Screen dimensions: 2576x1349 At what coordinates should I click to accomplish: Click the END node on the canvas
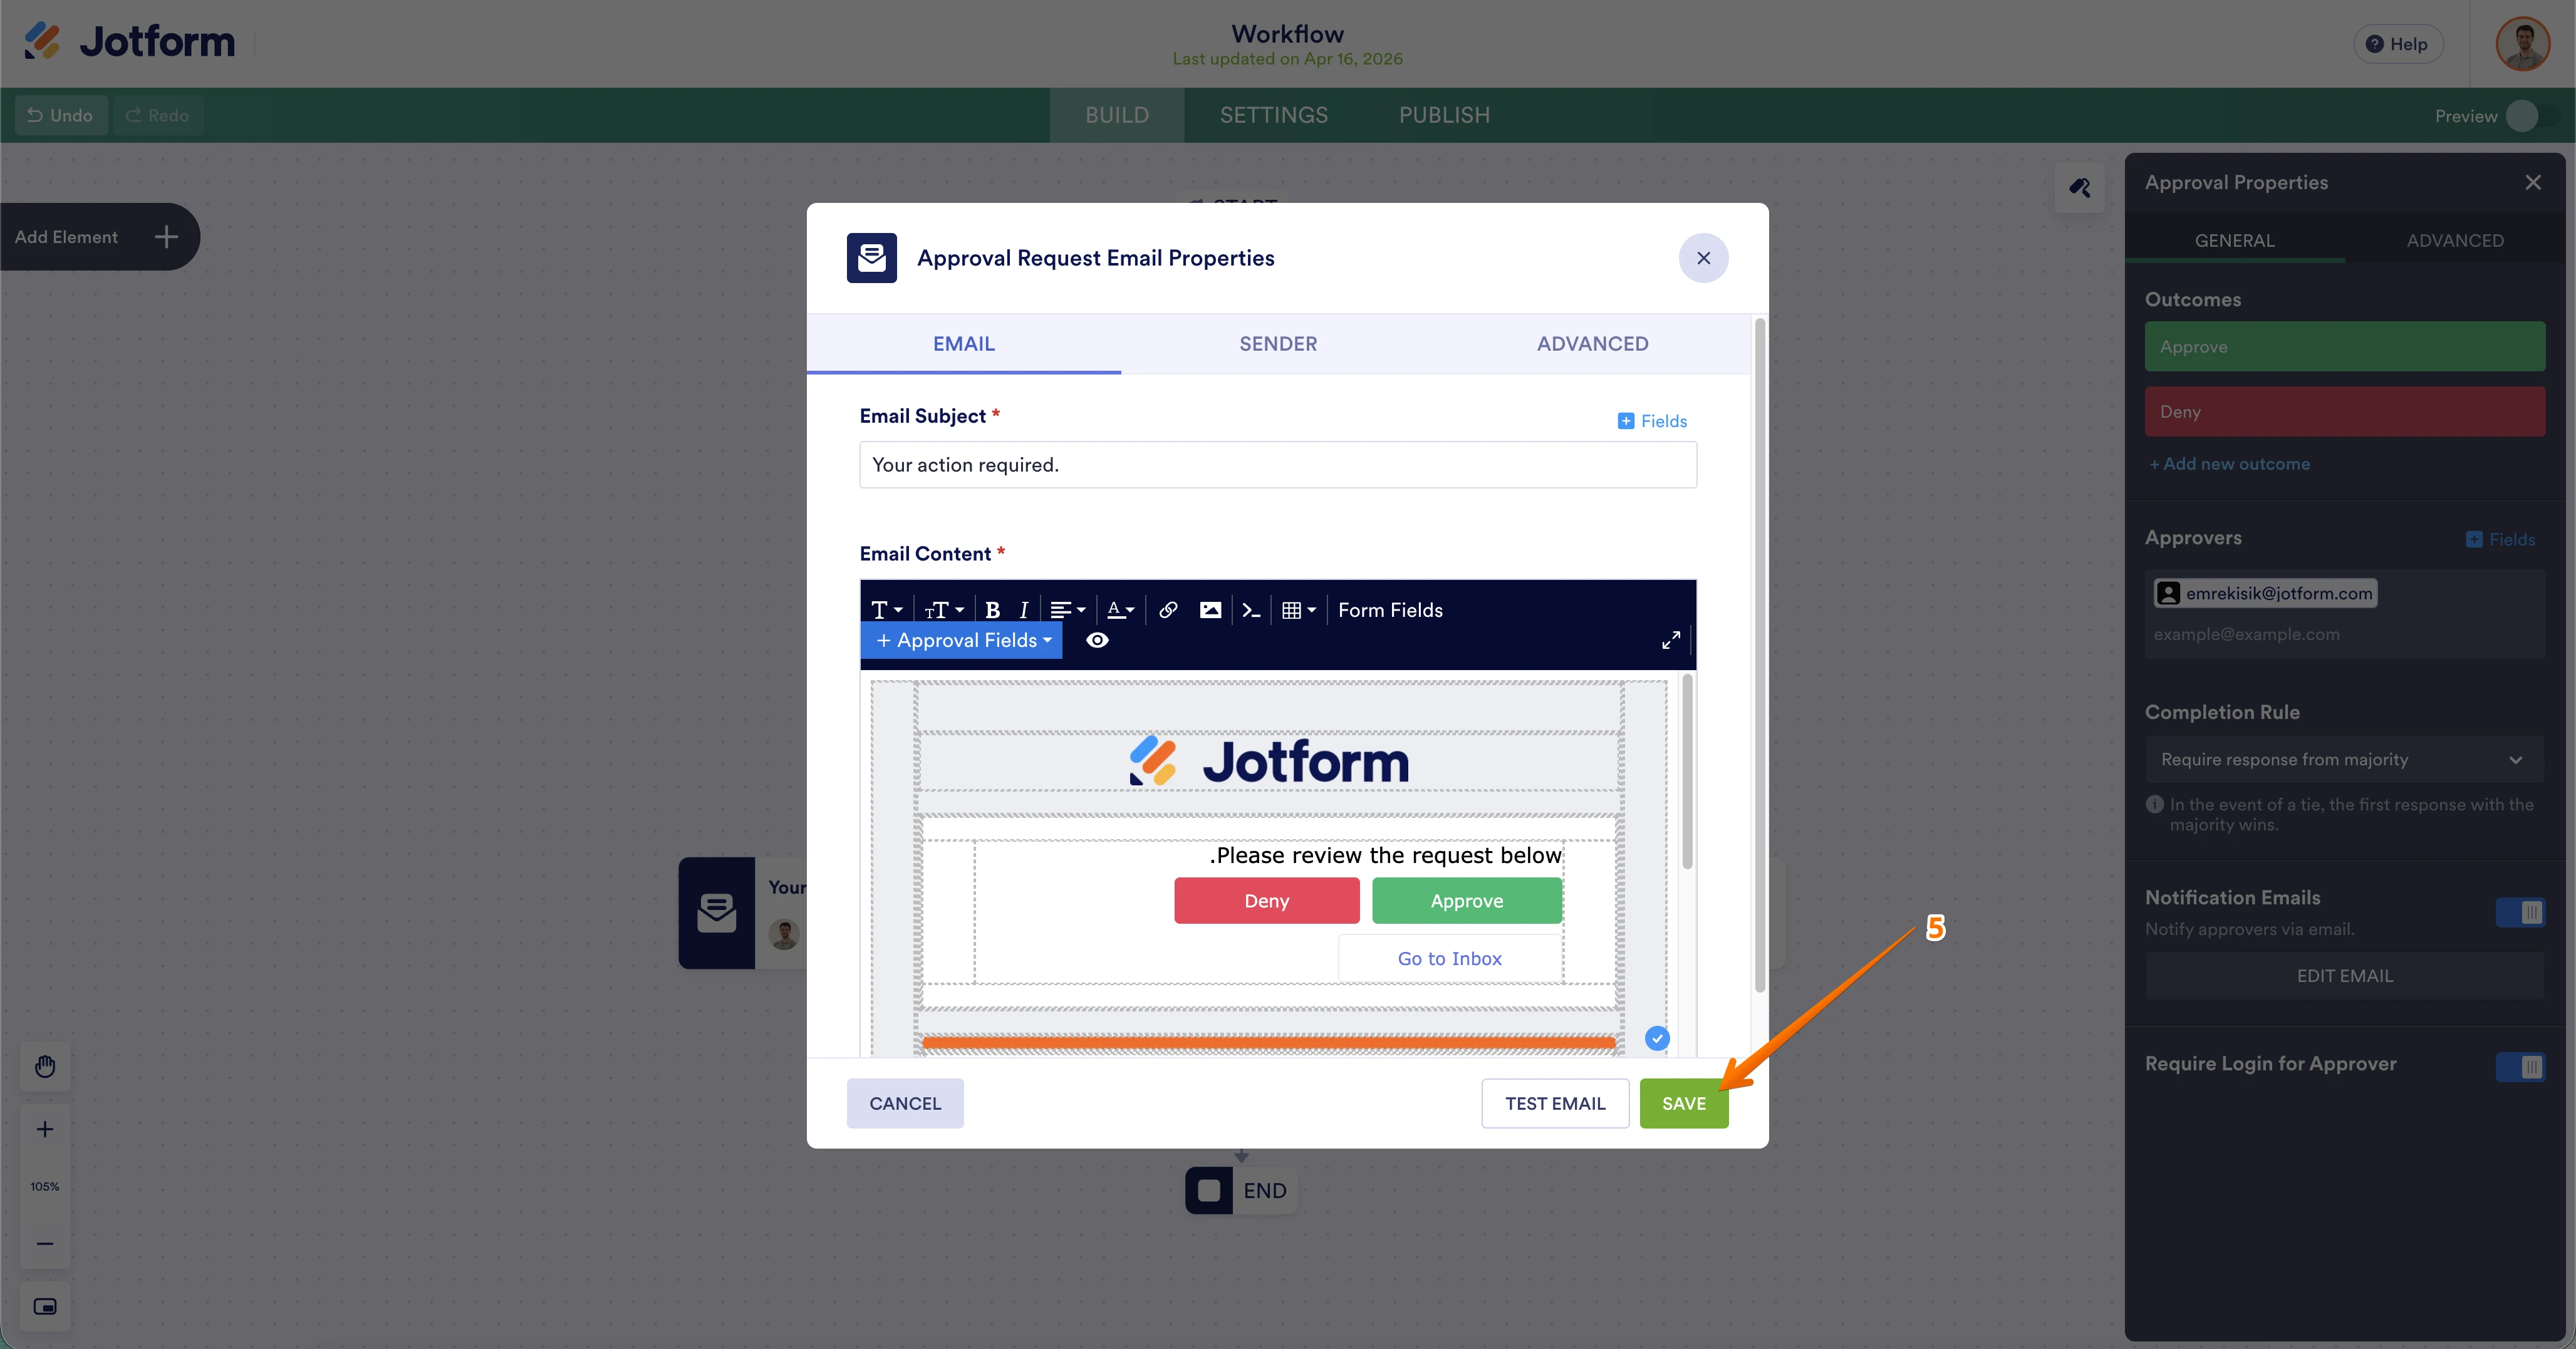click(1241, 1191)
